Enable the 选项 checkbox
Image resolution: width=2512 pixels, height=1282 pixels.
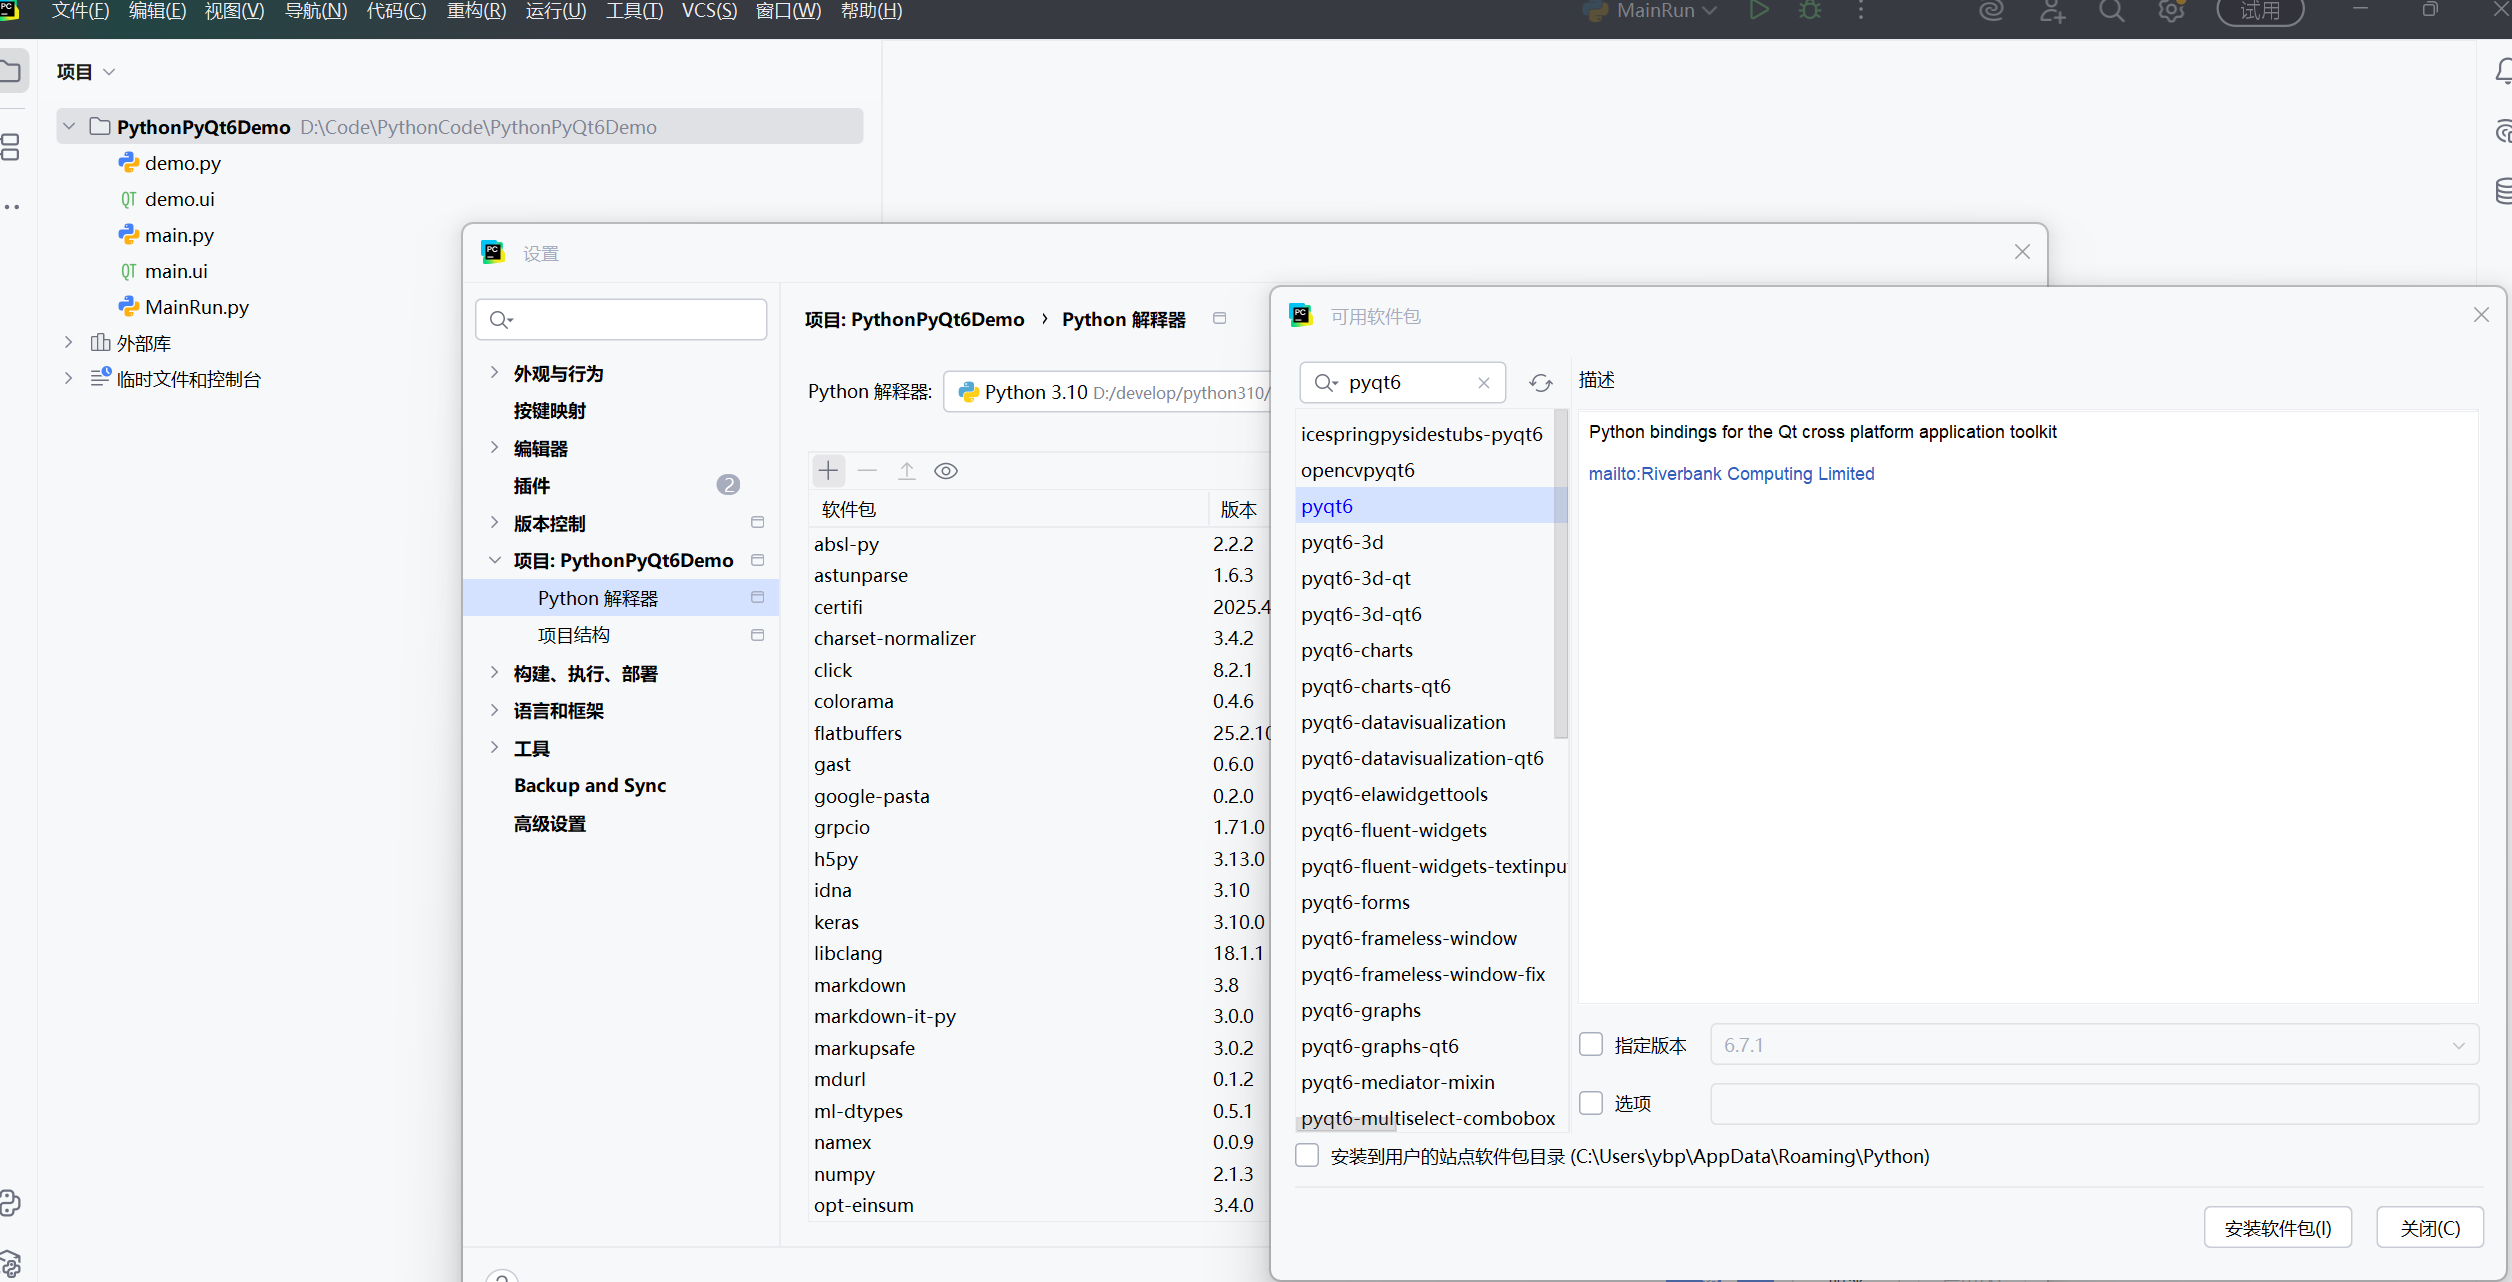coord(1591,1103)
